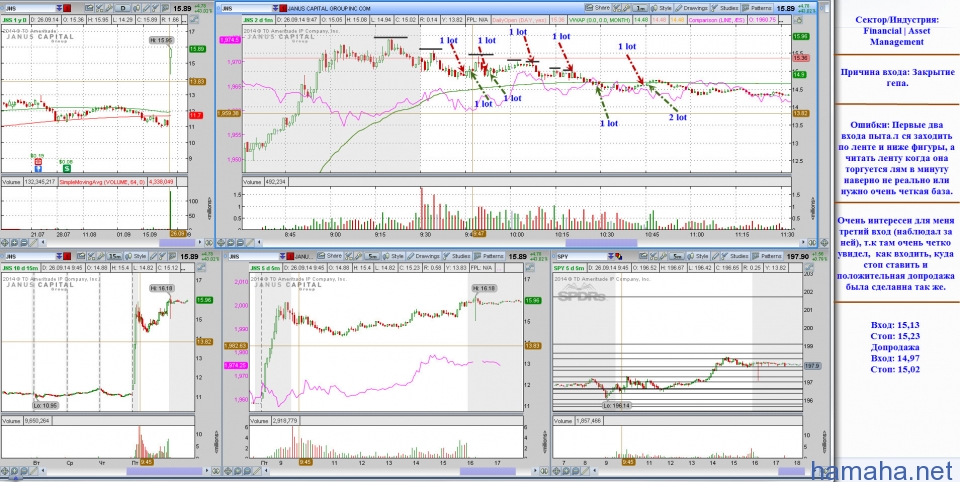The image size is (960, 482).
Task: Open Patterns in SPY chart
Action: pos(768,256)
